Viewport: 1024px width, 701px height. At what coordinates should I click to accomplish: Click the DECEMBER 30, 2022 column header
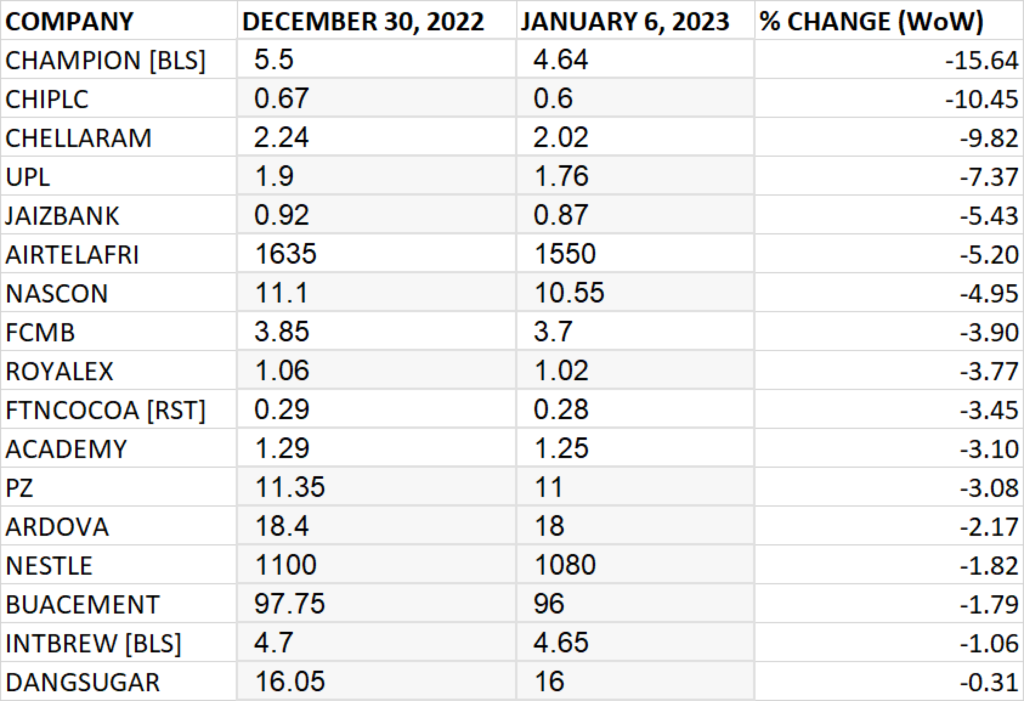376,21
